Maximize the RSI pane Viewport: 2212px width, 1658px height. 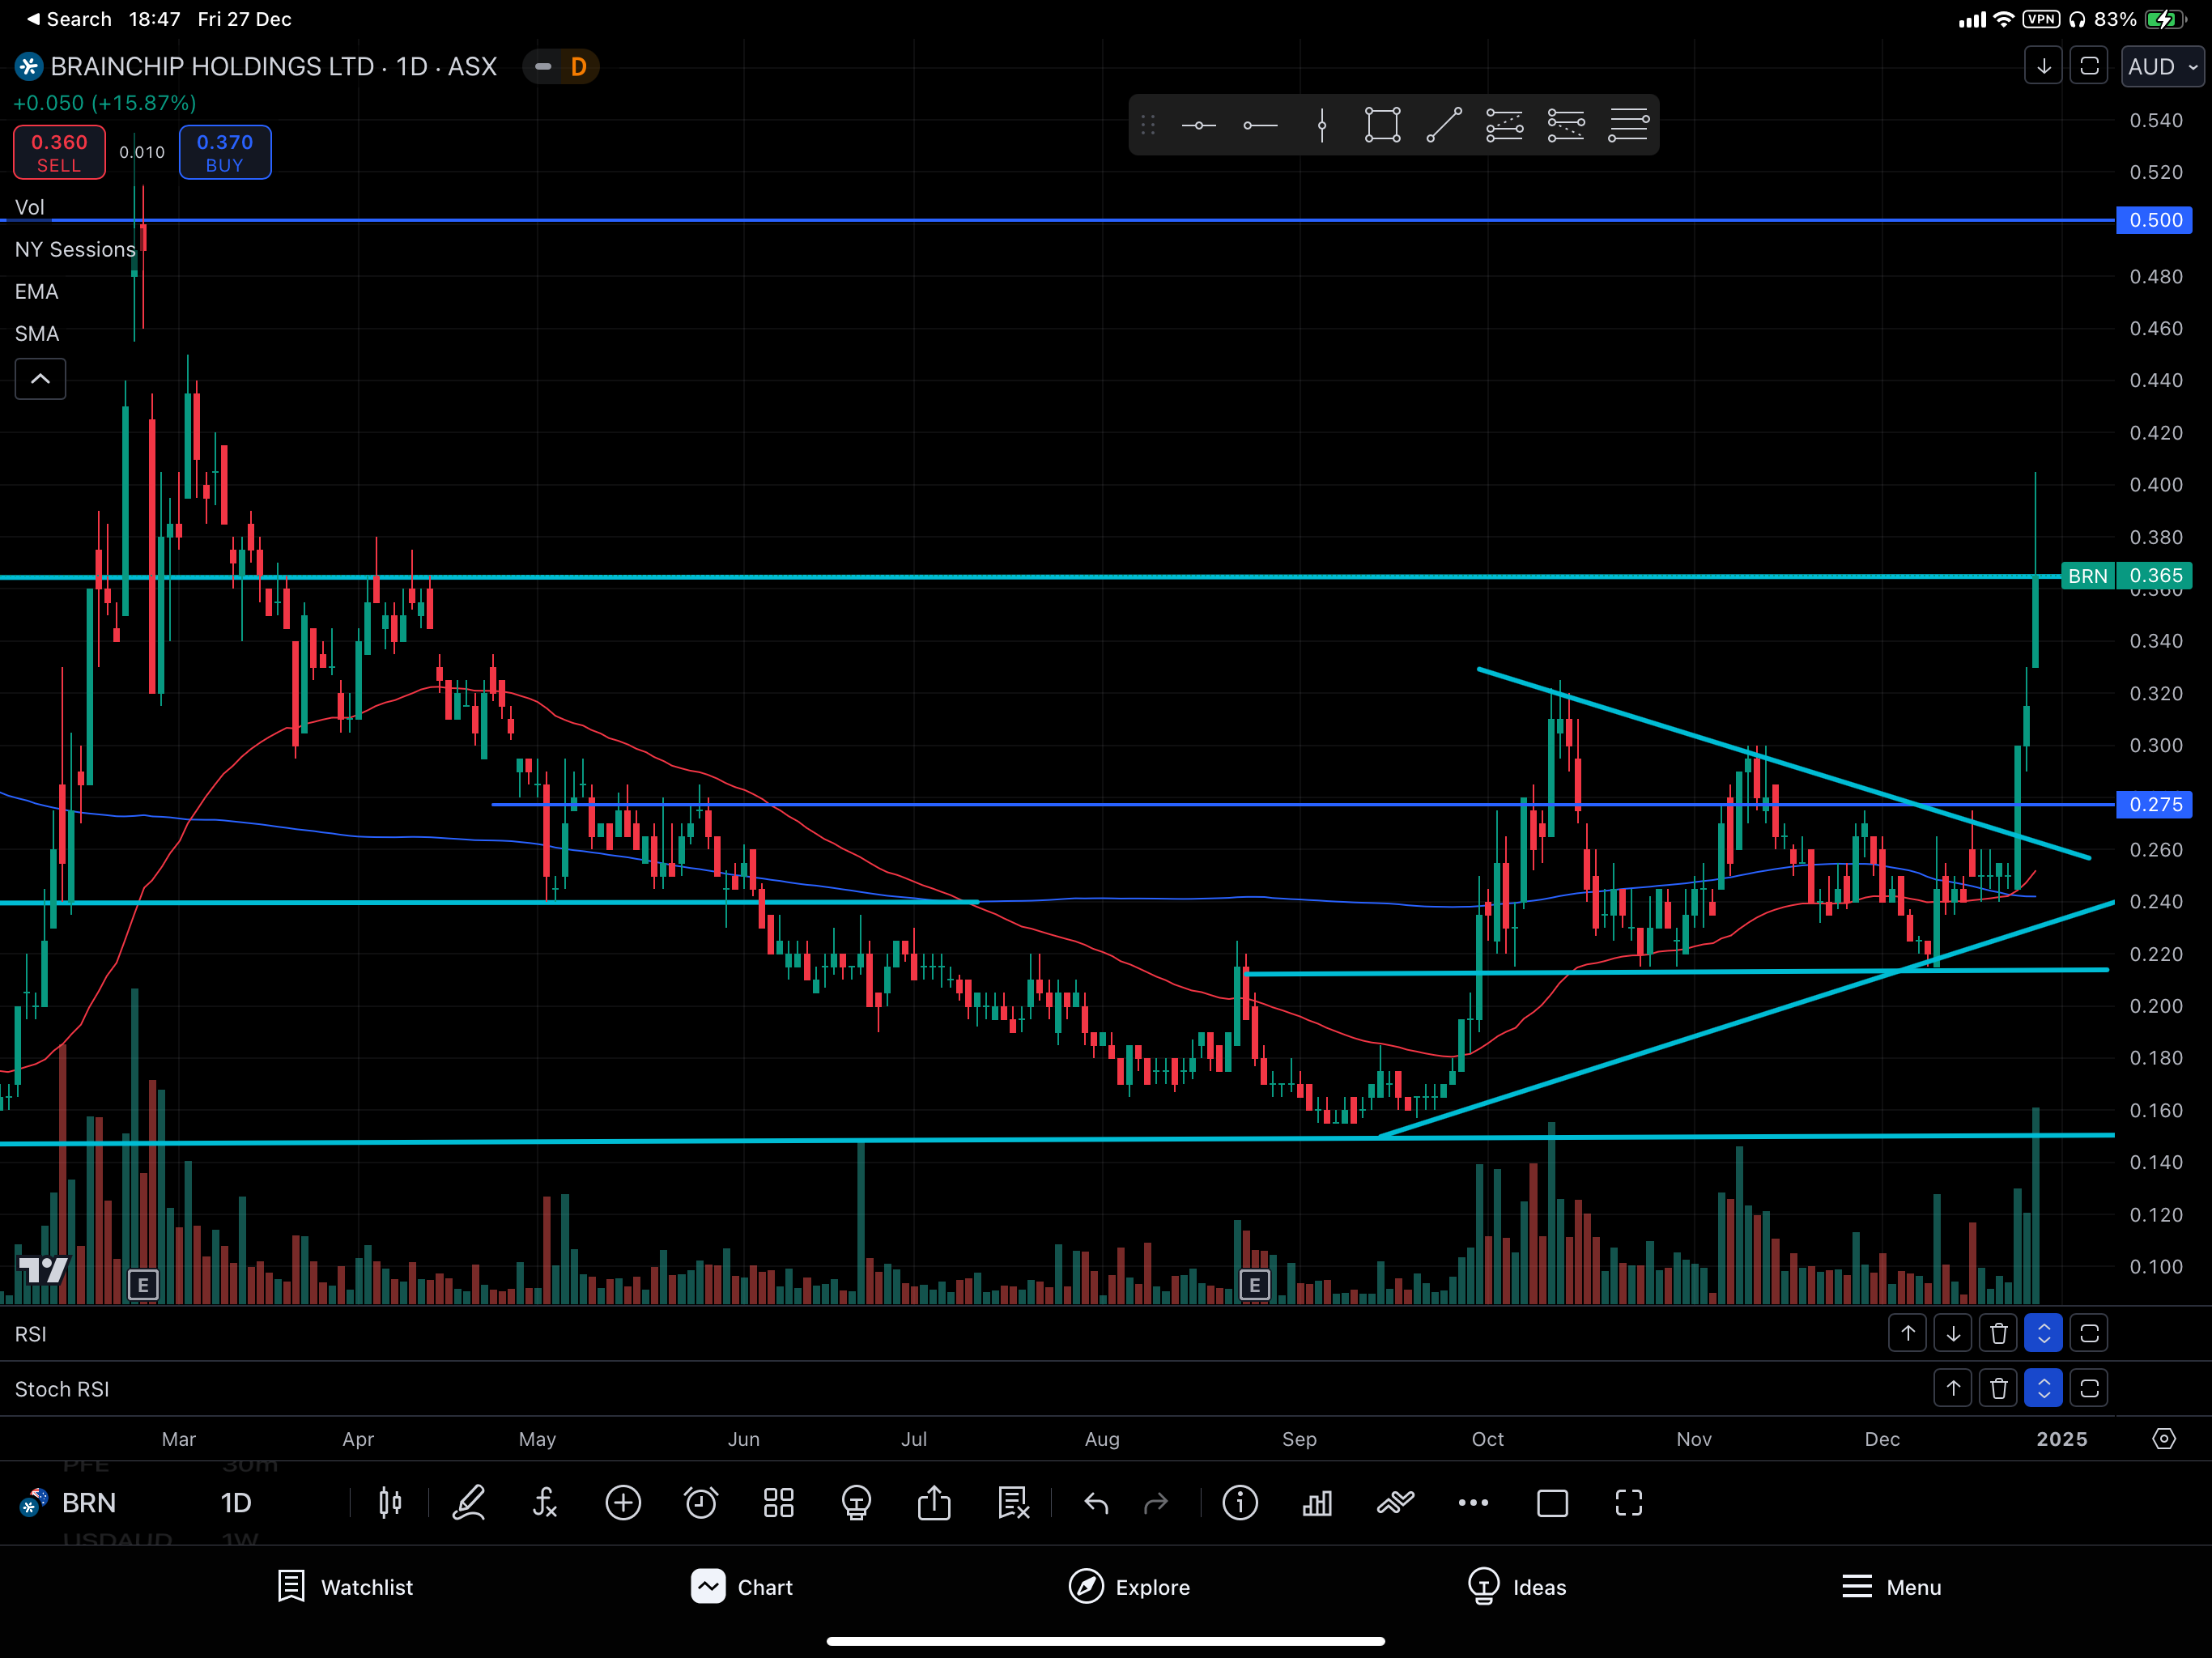pos(2089,1333)
